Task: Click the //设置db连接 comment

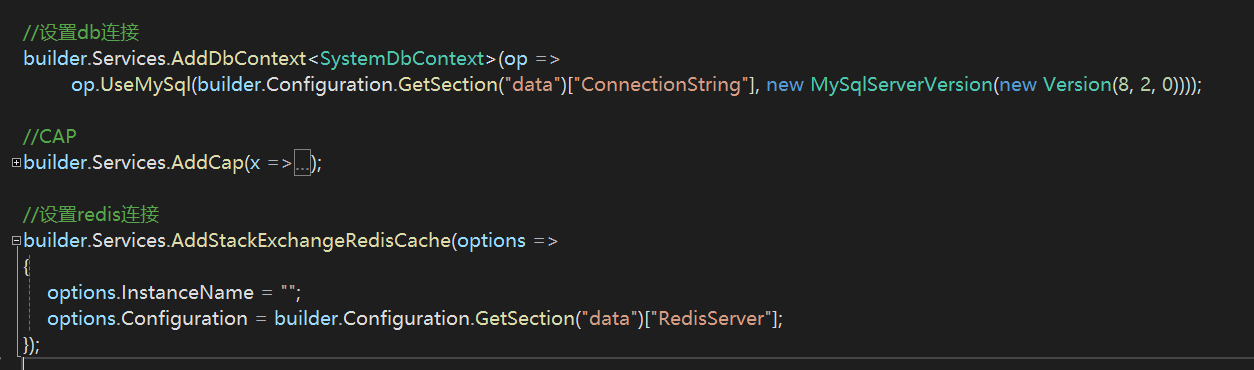Action: click(x=81, y=33)
